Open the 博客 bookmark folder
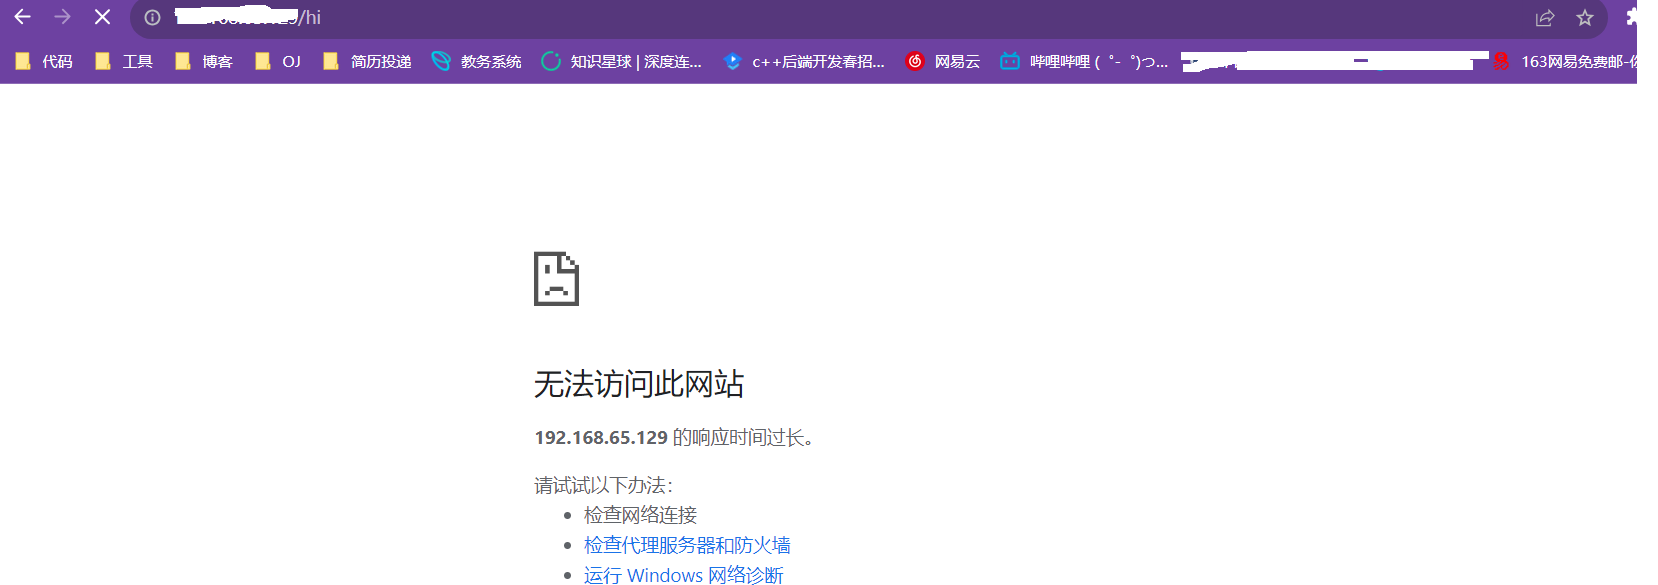1658x585 pixels. [203, 62]
